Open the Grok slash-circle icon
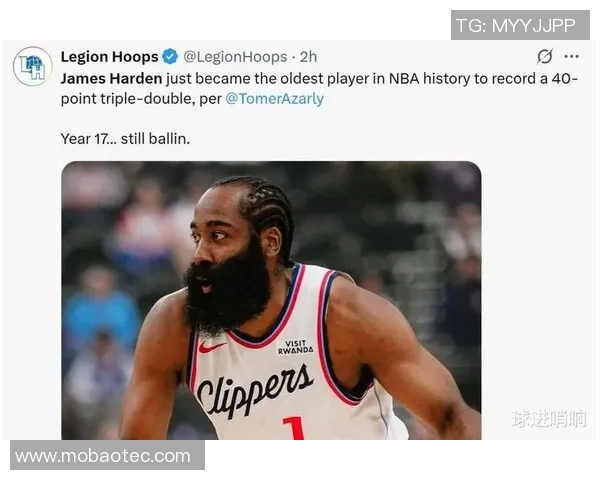Image resolution: width=600 pixels, height=480 pixels. coord(544,57)
